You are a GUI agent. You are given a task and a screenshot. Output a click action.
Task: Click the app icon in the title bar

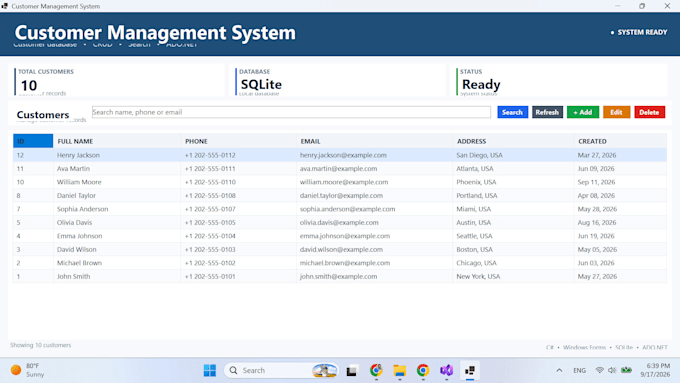point(5,6)
